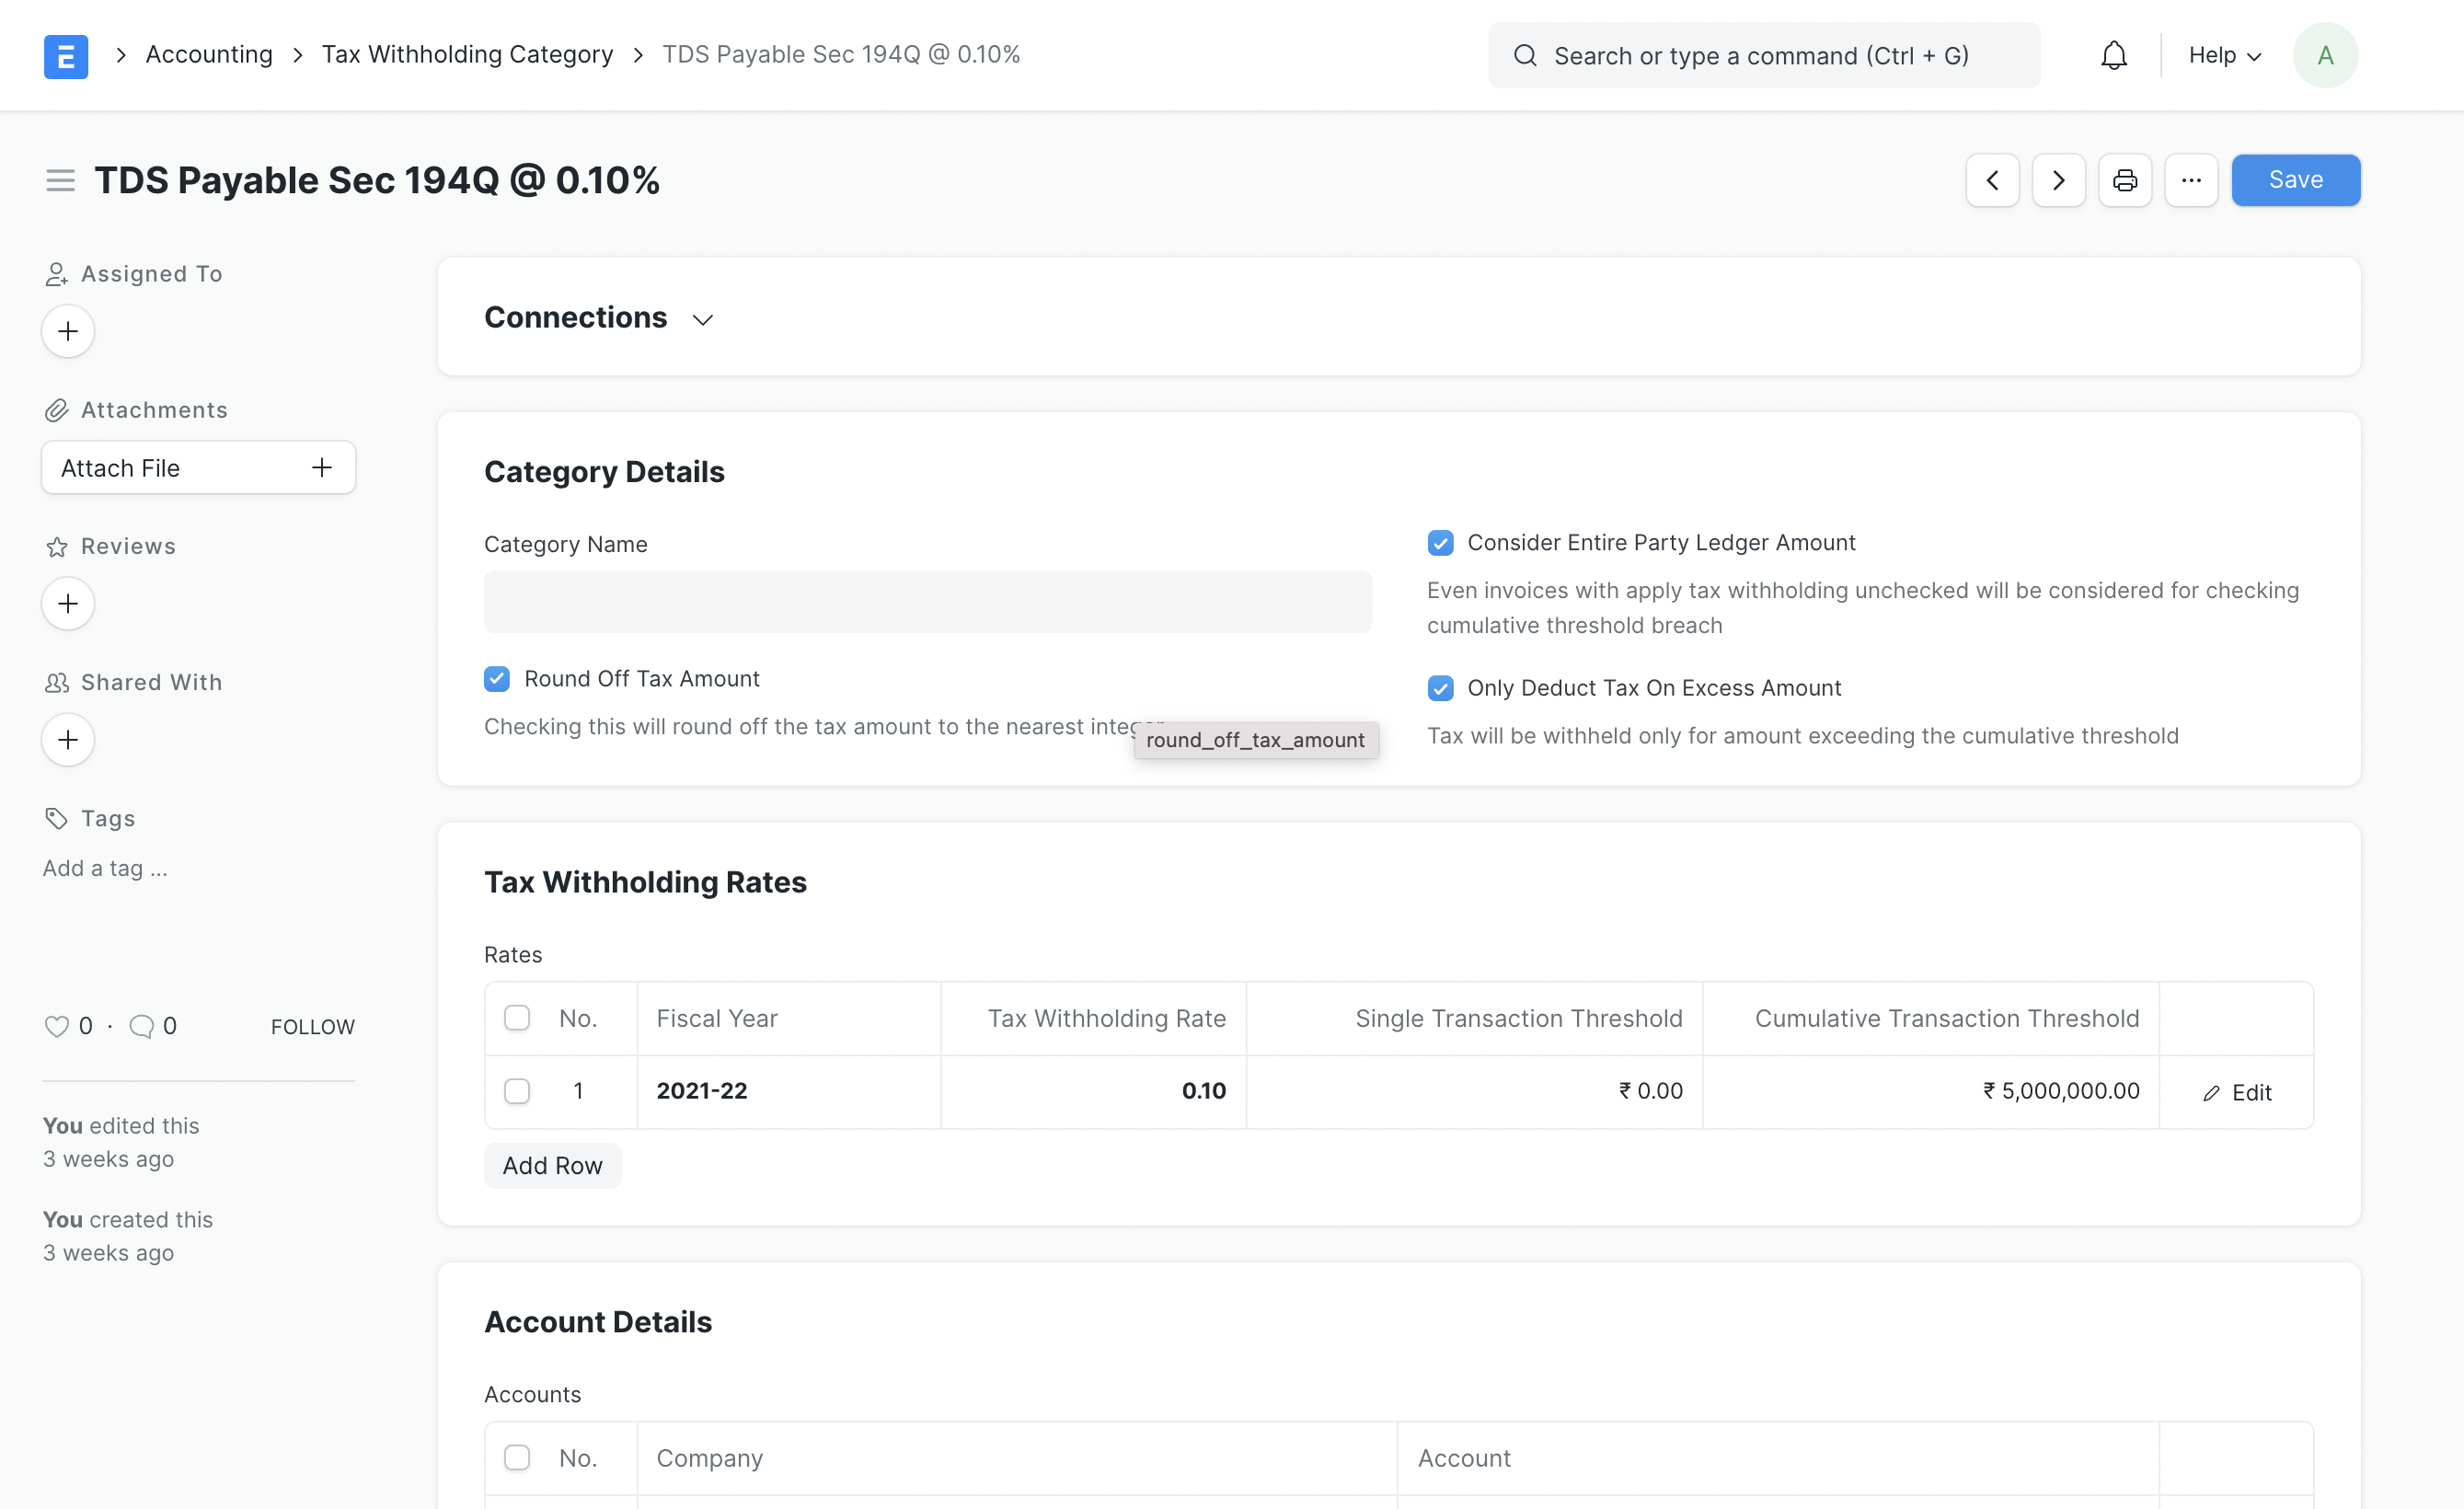The image size is (2464, 1509).
Task: Share document using Shared With plus
Action: pos(68,739)
